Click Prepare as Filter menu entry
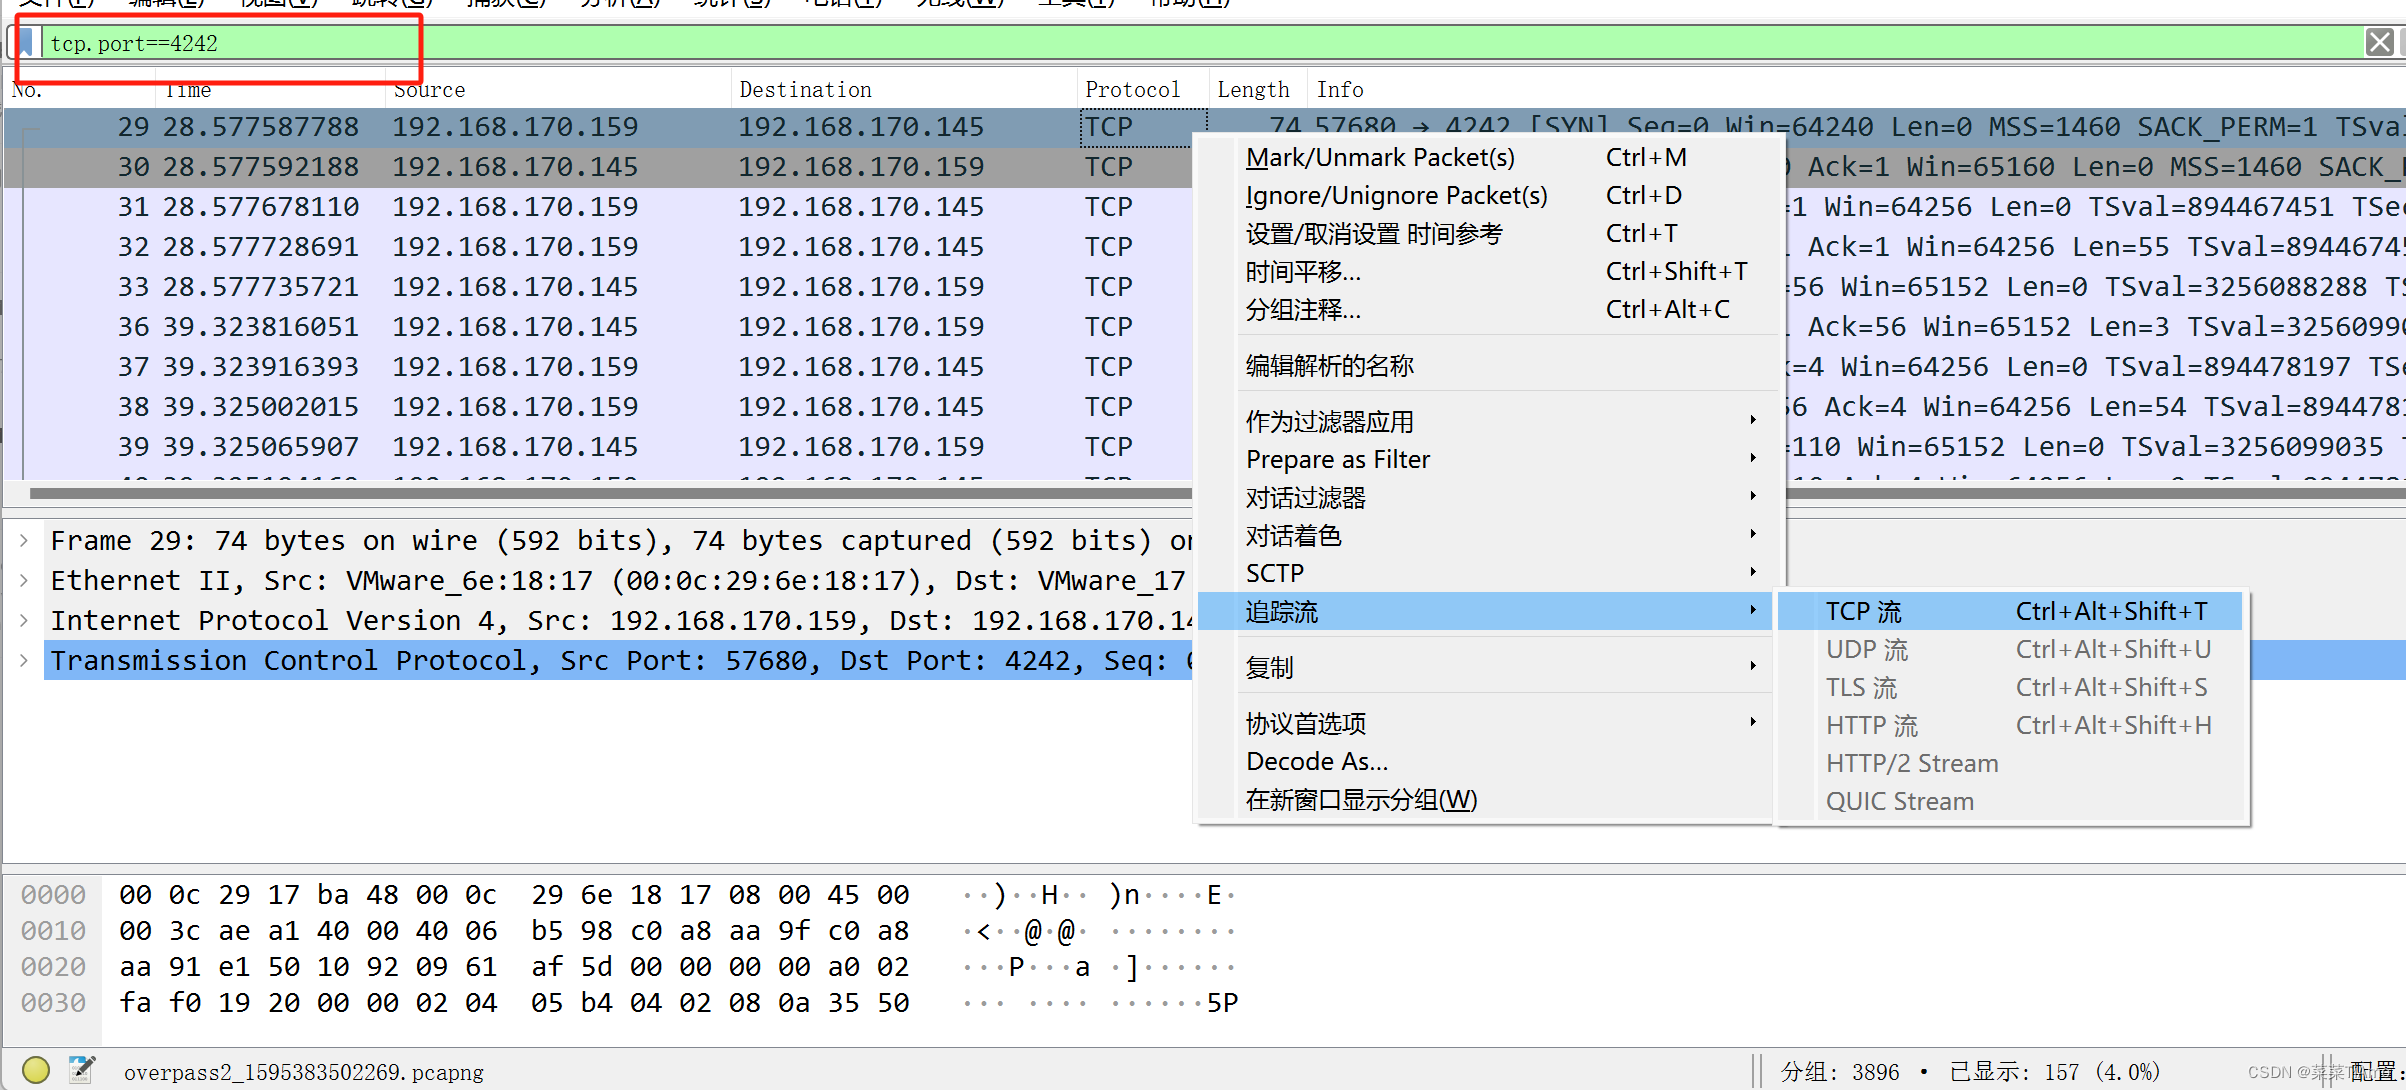This screenshot has height=1090, width=2406. click(1338, 460)
